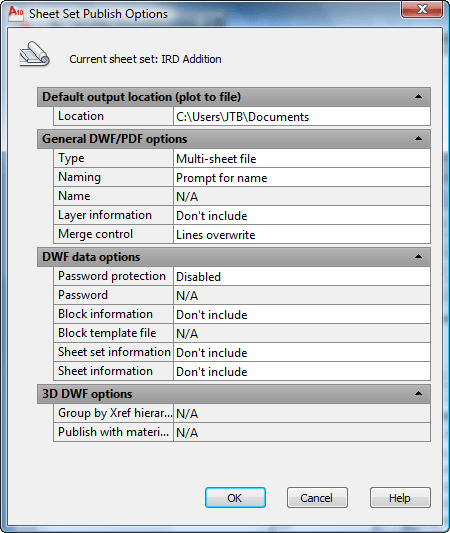Edit the Location path field
This screenshot has width=450, height=533.
(x=302, y=117)
